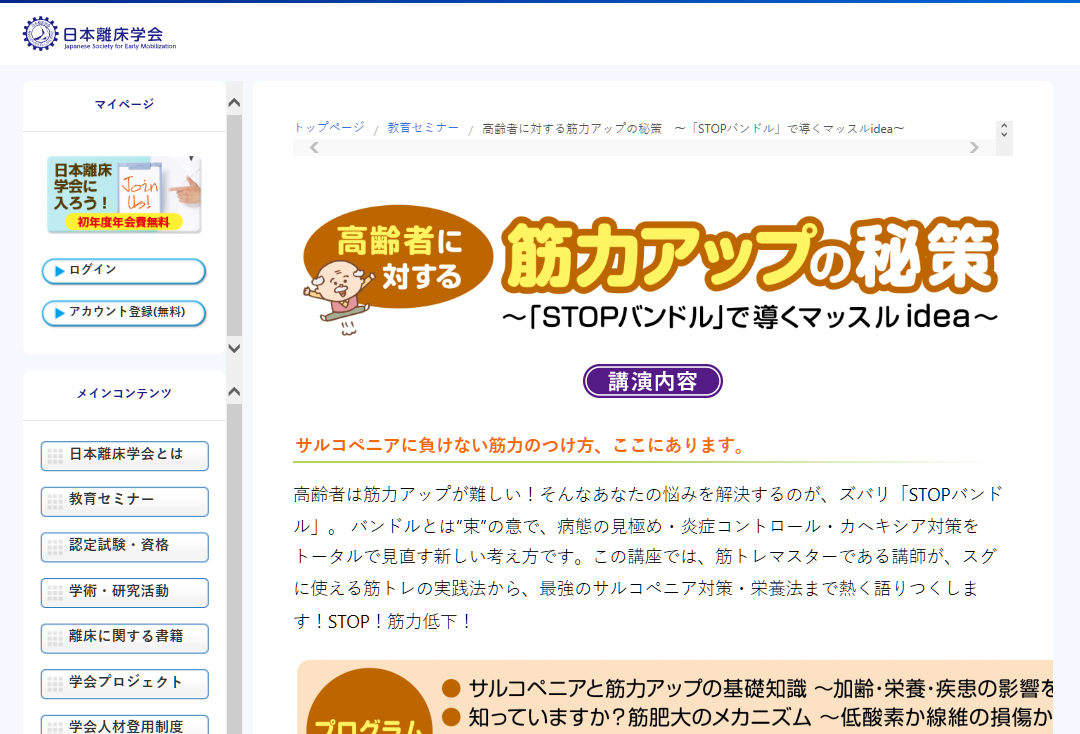Click the 筋力アップの秘策 banner title image

[749, 256]
